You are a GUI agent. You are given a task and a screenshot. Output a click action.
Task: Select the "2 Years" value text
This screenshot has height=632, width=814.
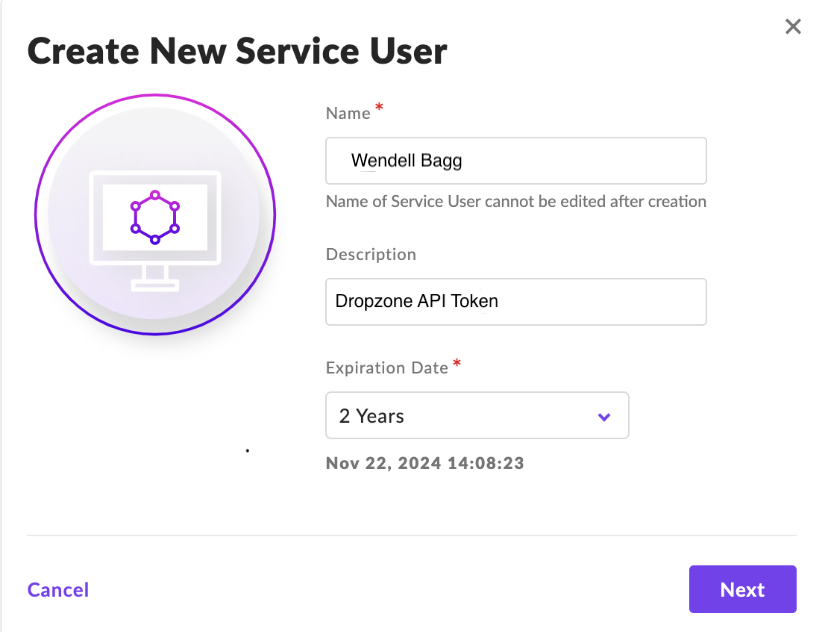[x=371, y=416]
